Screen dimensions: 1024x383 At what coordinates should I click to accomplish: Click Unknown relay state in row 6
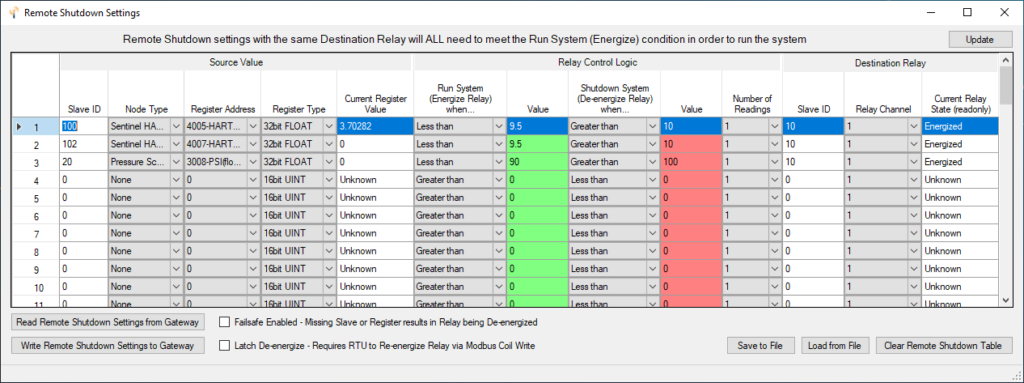(960, 215)
